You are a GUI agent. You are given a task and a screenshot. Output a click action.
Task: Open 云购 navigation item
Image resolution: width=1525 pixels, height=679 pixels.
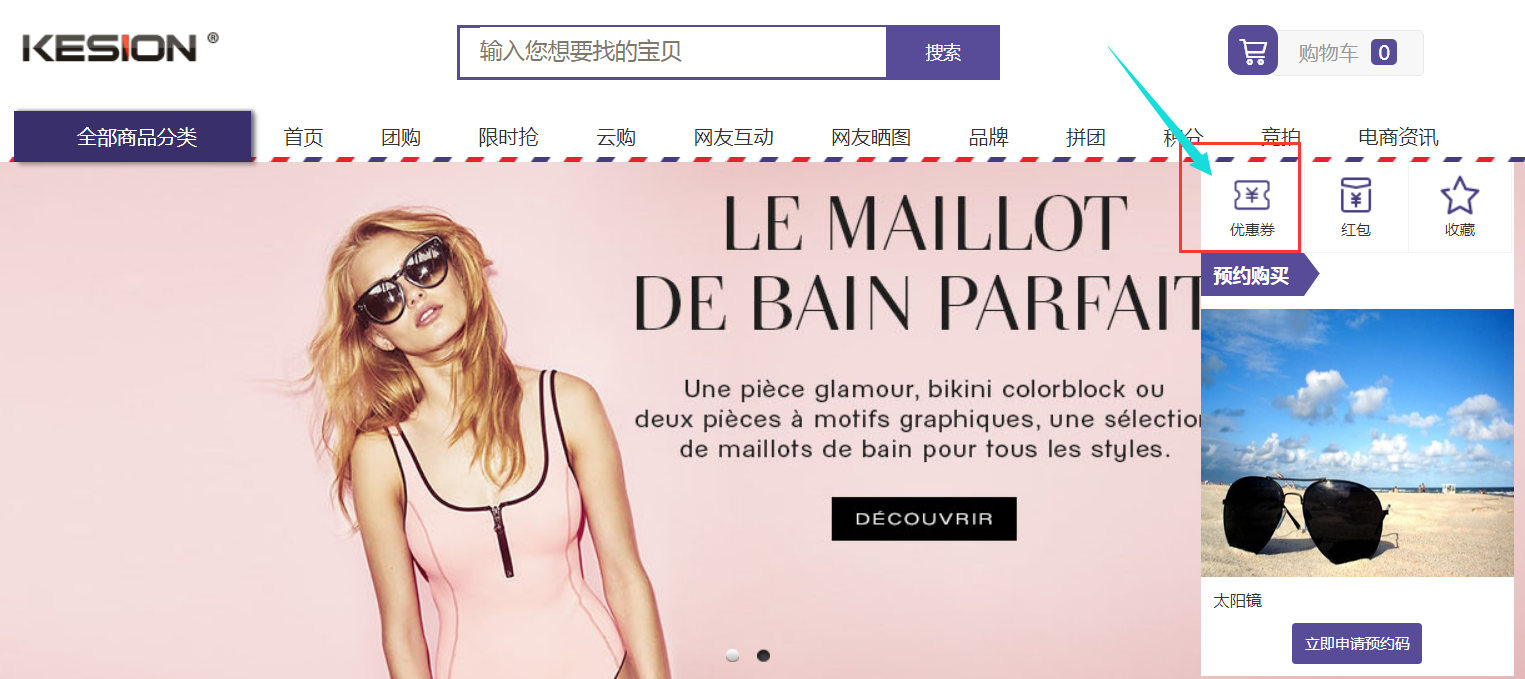616,137
